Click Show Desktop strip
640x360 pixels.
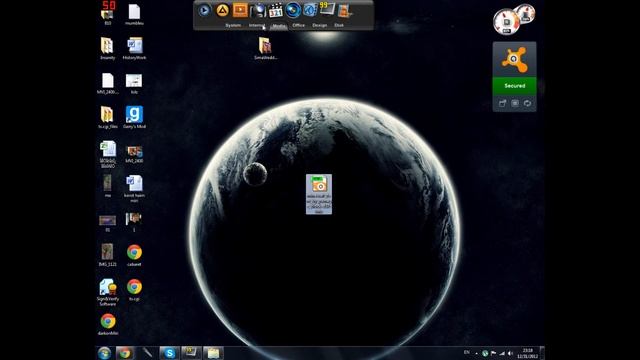542,353
